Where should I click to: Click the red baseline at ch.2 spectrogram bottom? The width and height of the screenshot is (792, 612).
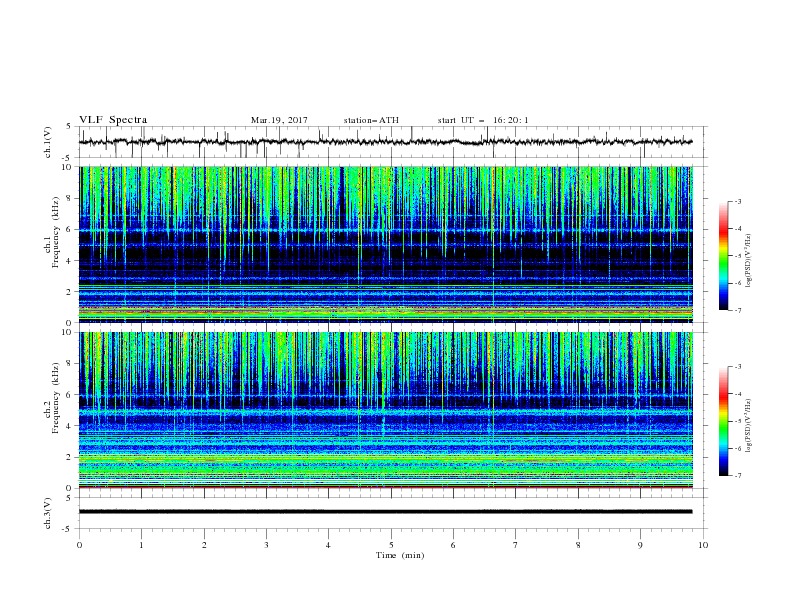tap(385, 487)
